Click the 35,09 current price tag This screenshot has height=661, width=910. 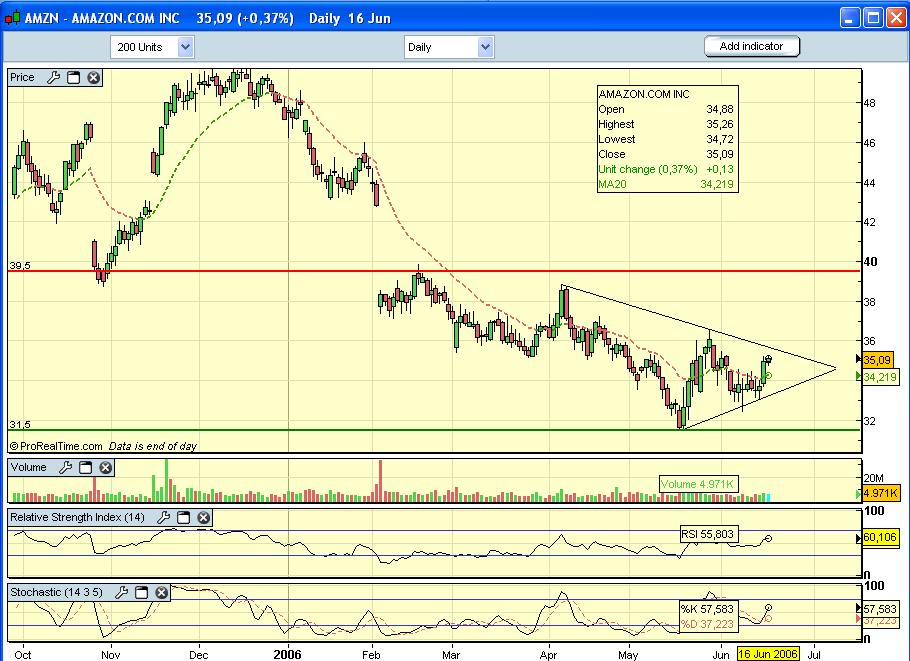coord(877,360)
